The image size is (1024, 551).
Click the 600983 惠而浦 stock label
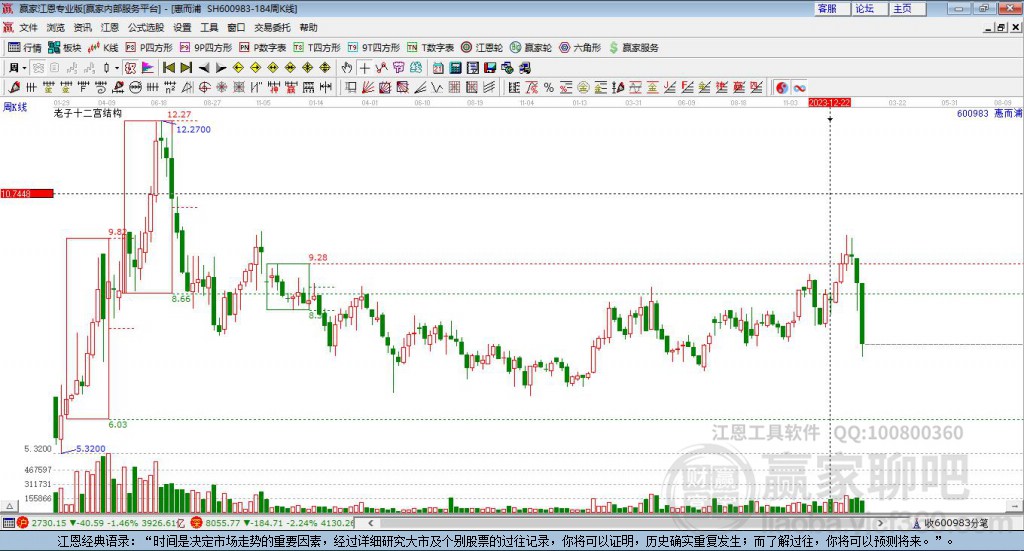point(989,113)
